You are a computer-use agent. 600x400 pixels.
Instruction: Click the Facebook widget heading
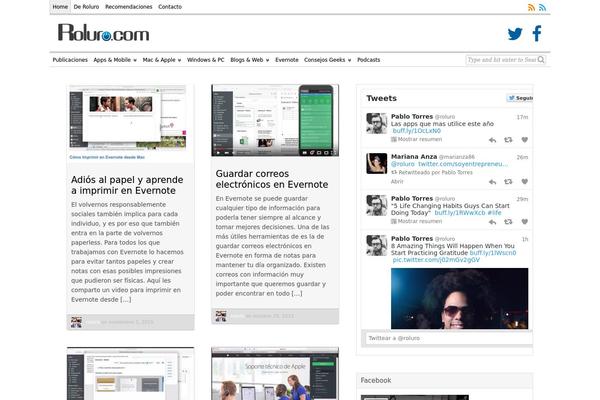point(376,380)
